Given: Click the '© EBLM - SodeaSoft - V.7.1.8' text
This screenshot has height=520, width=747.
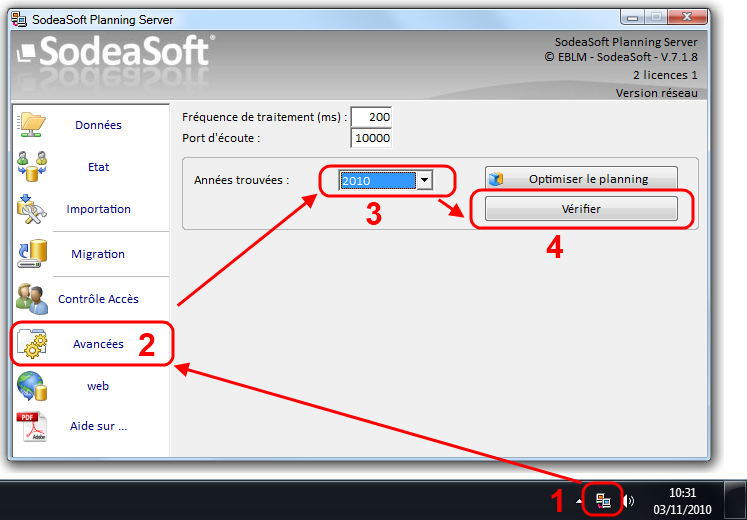Looking at the screenshot, I should point(621,57).
